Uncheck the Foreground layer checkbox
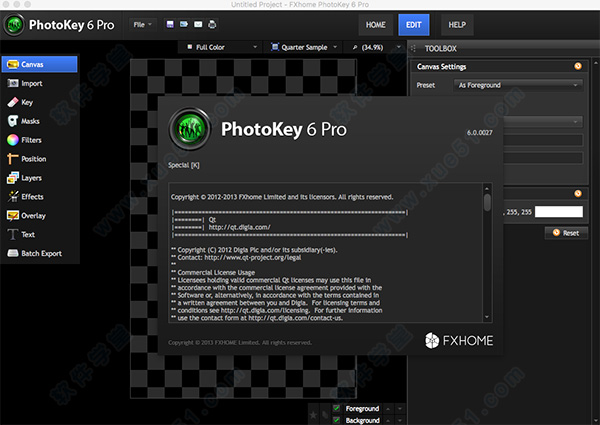Image resolution: width=600 pixels, height=425 pixels. pyautogui.click(x=336, y=408)
